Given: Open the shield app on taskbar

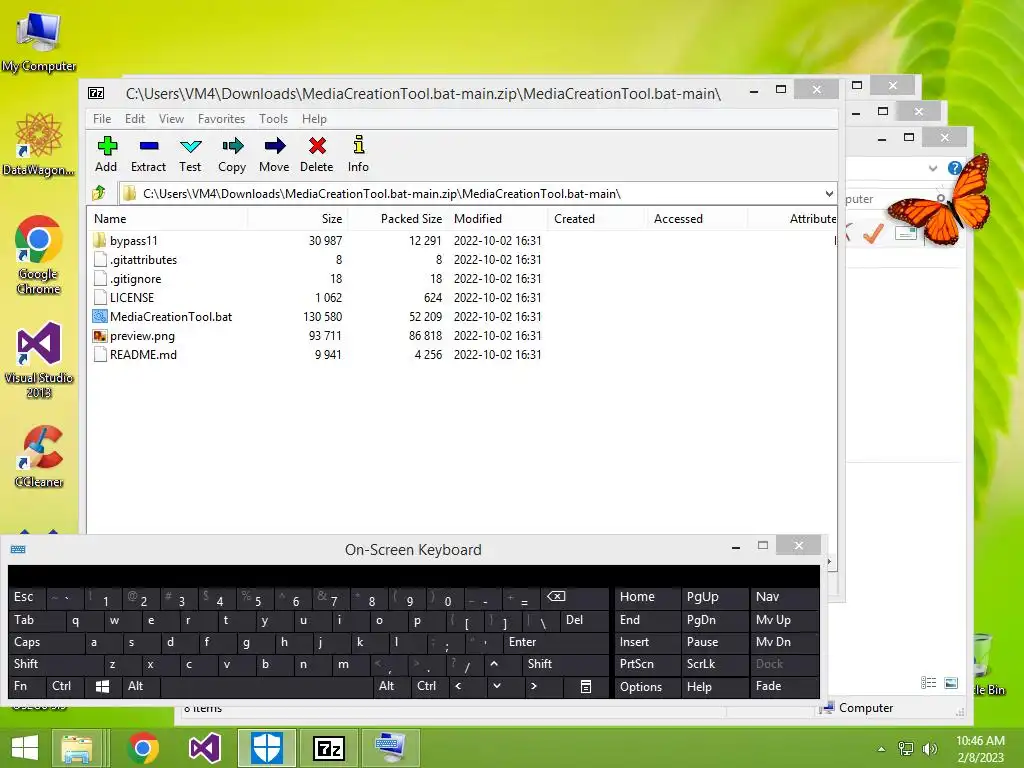Looking at the screenshot, I should (x=267, y=748).
